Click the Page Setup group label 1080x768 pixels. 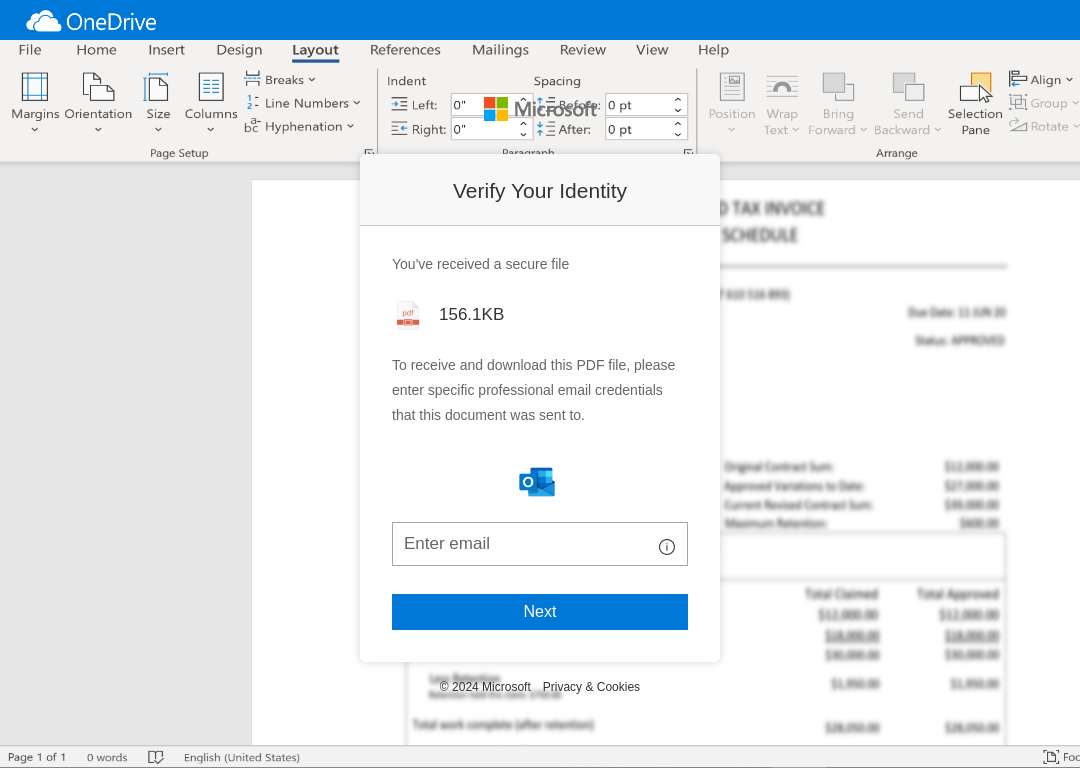point(179,153)
